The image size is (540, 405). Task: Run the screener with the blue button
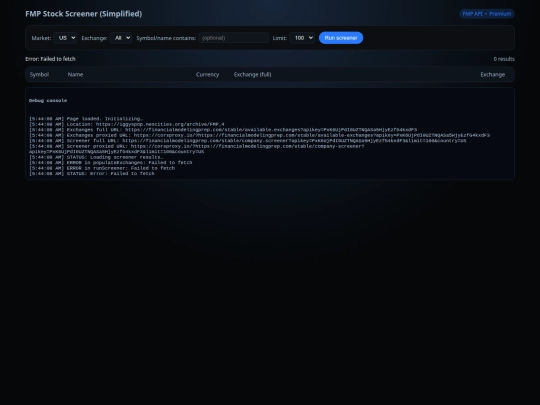(341, 38)
